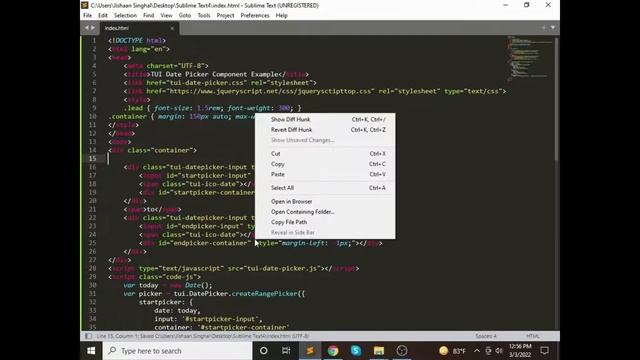This screenshot has width=640, height=360.
Task: Close the index.html tab
Action: click(x=172, y=28)
